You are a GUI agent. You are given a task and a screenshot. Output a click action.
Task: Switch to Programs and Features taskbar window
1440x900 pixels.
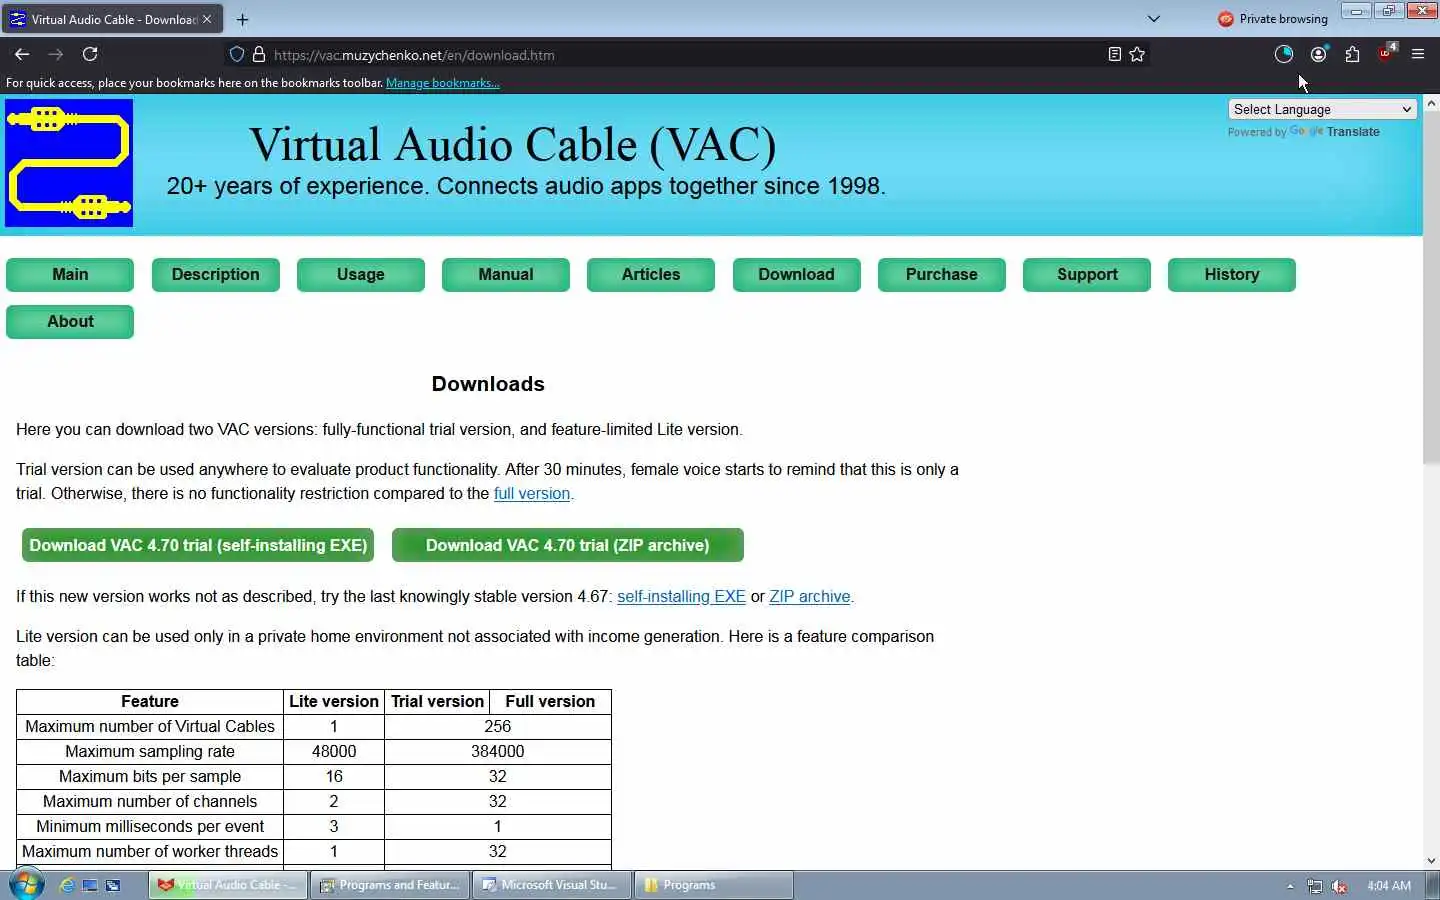tap(390, 885)
